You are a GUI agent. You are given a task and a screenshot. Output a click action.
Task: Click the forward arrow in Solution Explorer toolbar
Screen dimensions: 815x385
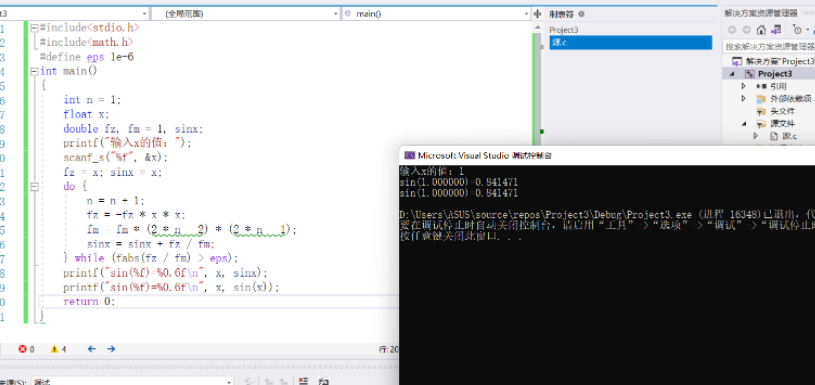point(746,30)
